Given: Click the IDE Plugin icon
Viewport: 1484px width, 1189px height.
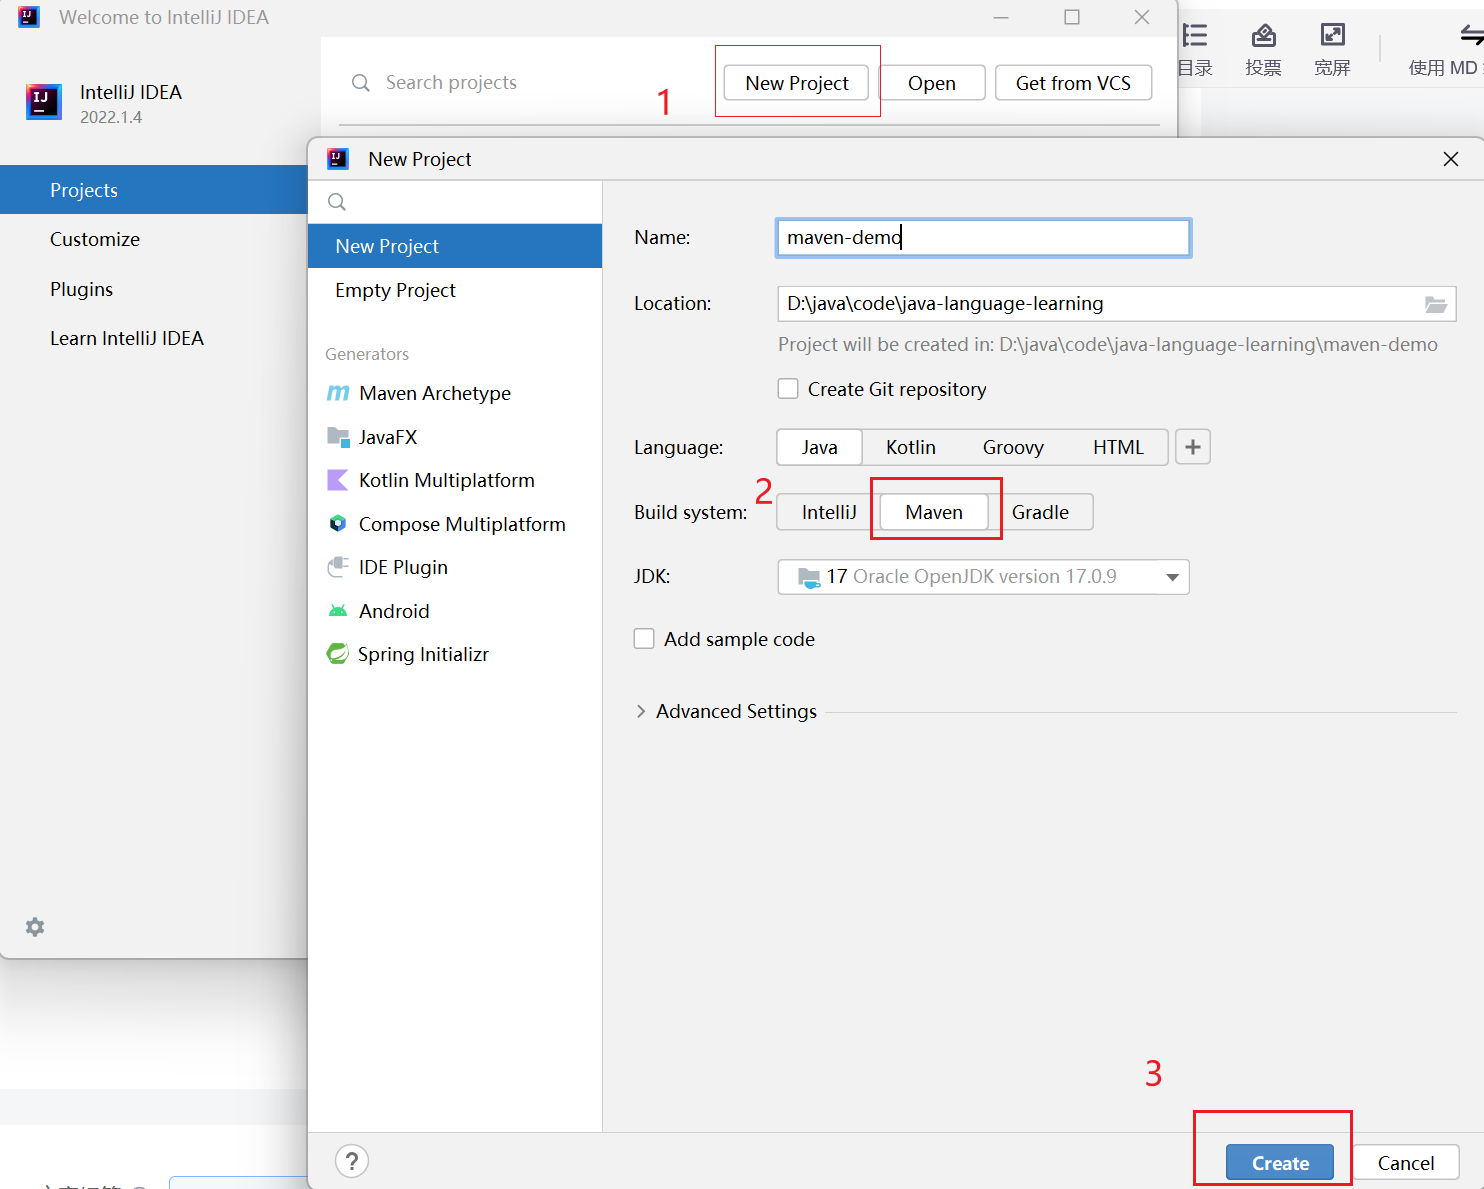Looking at the screenshot, I should 338,567.
